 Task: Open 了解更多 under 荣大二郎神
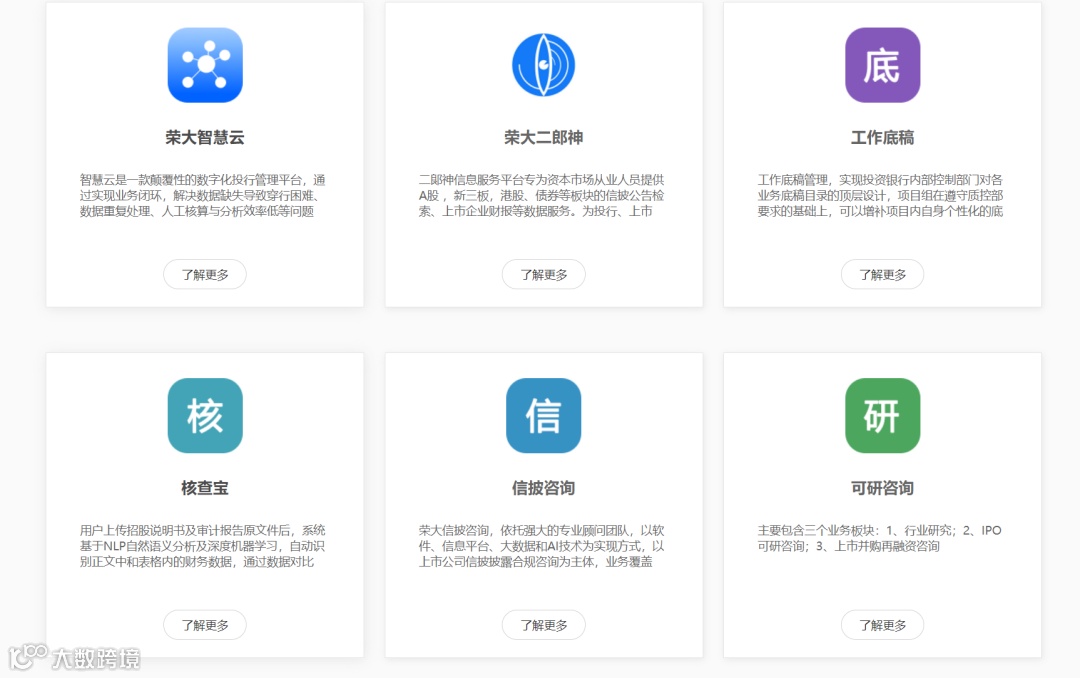pyautogui.click(x=543, y=274)
